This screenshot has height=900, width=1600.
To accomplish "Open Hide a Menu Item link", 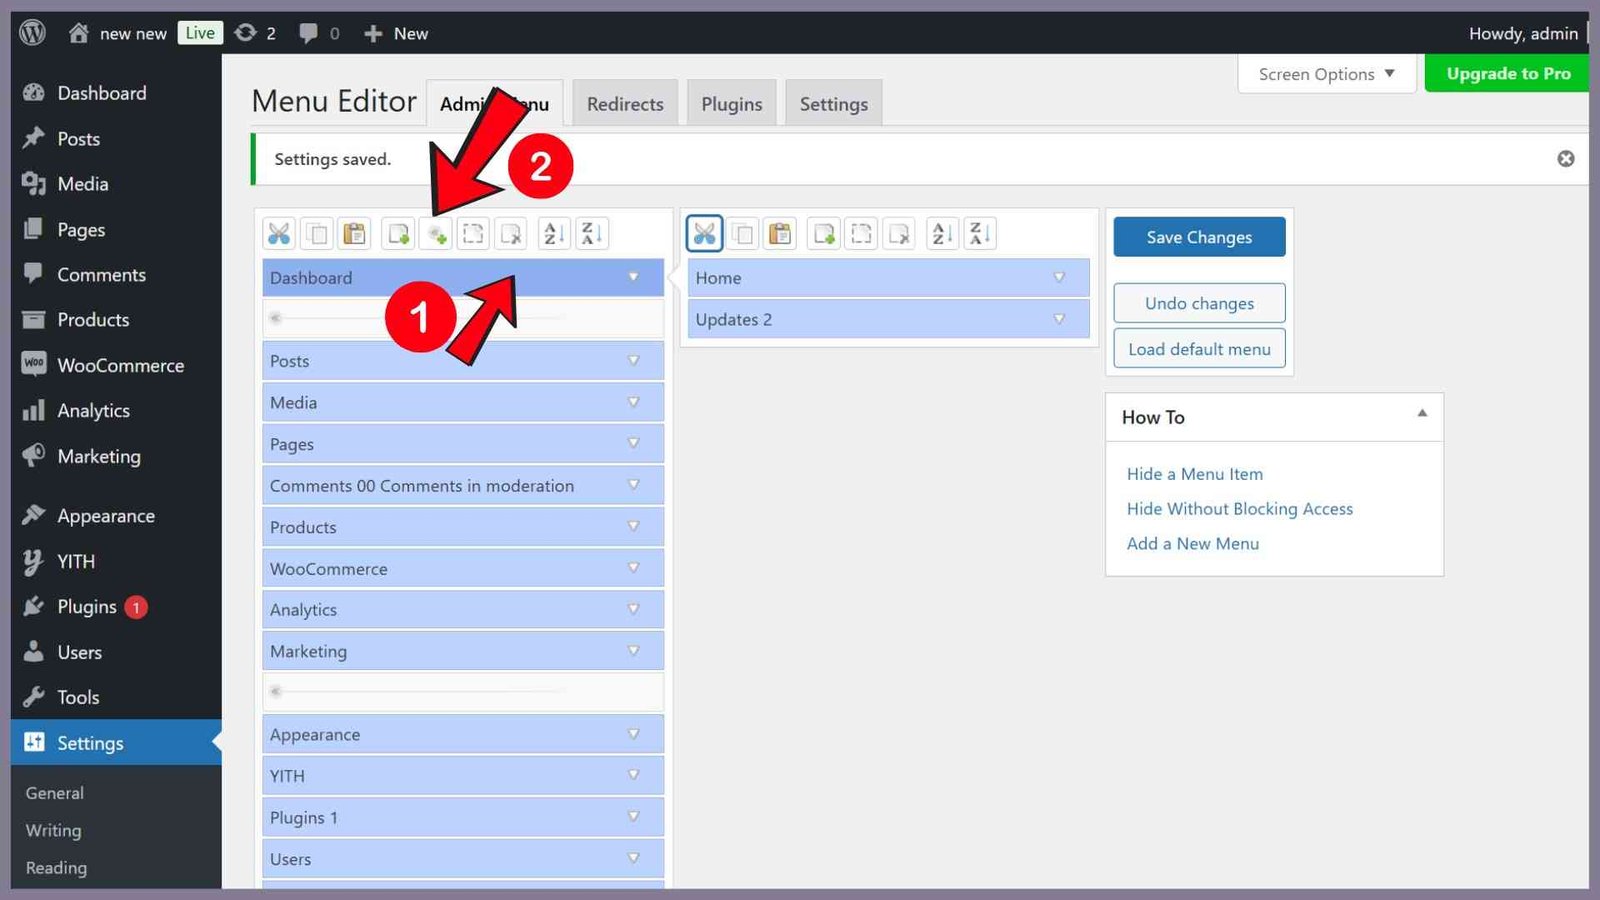I will 1195,474.
